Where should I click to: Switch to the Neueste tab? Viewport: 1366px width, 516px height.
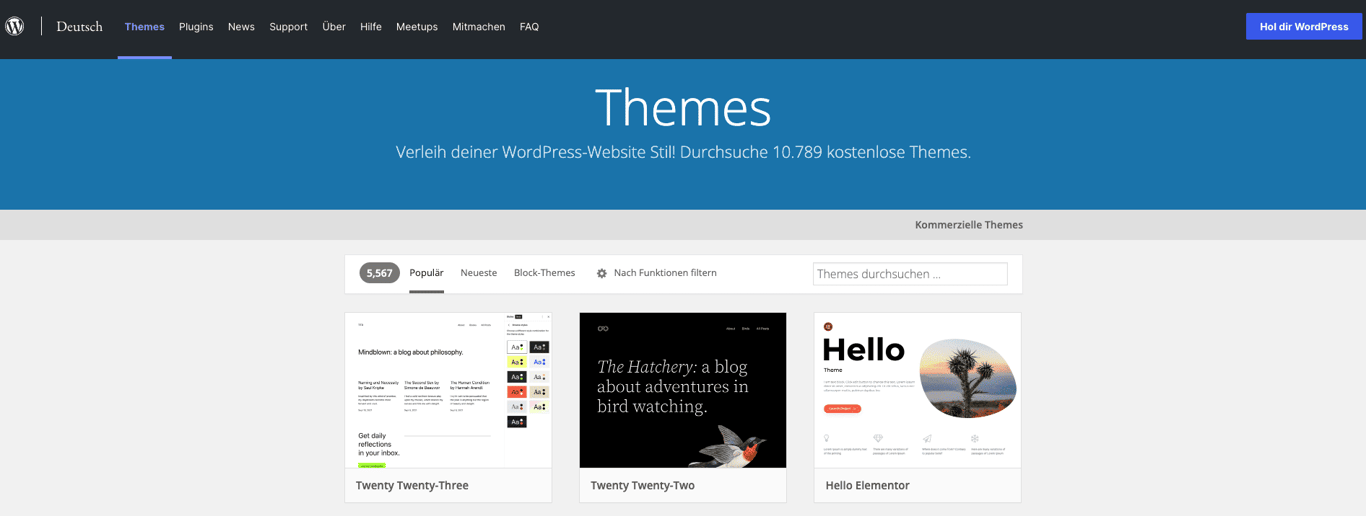coord(479,273)
